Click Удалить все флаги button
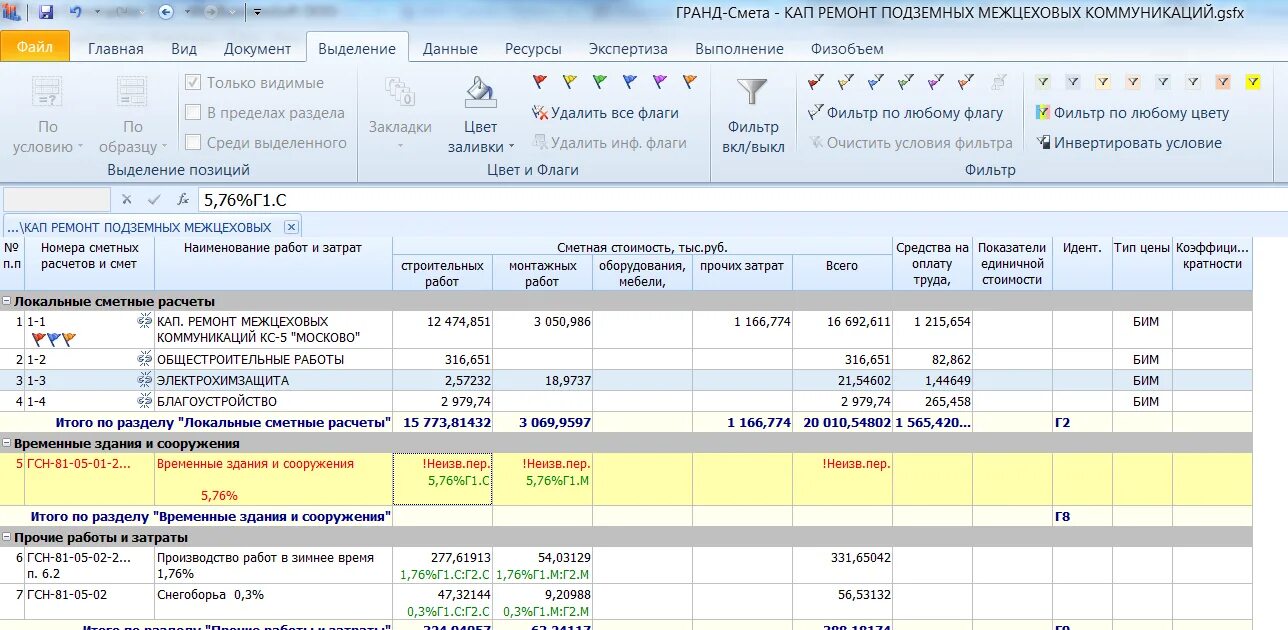Viewport: 1288px width, 630px height. click(x=605, y=113)
